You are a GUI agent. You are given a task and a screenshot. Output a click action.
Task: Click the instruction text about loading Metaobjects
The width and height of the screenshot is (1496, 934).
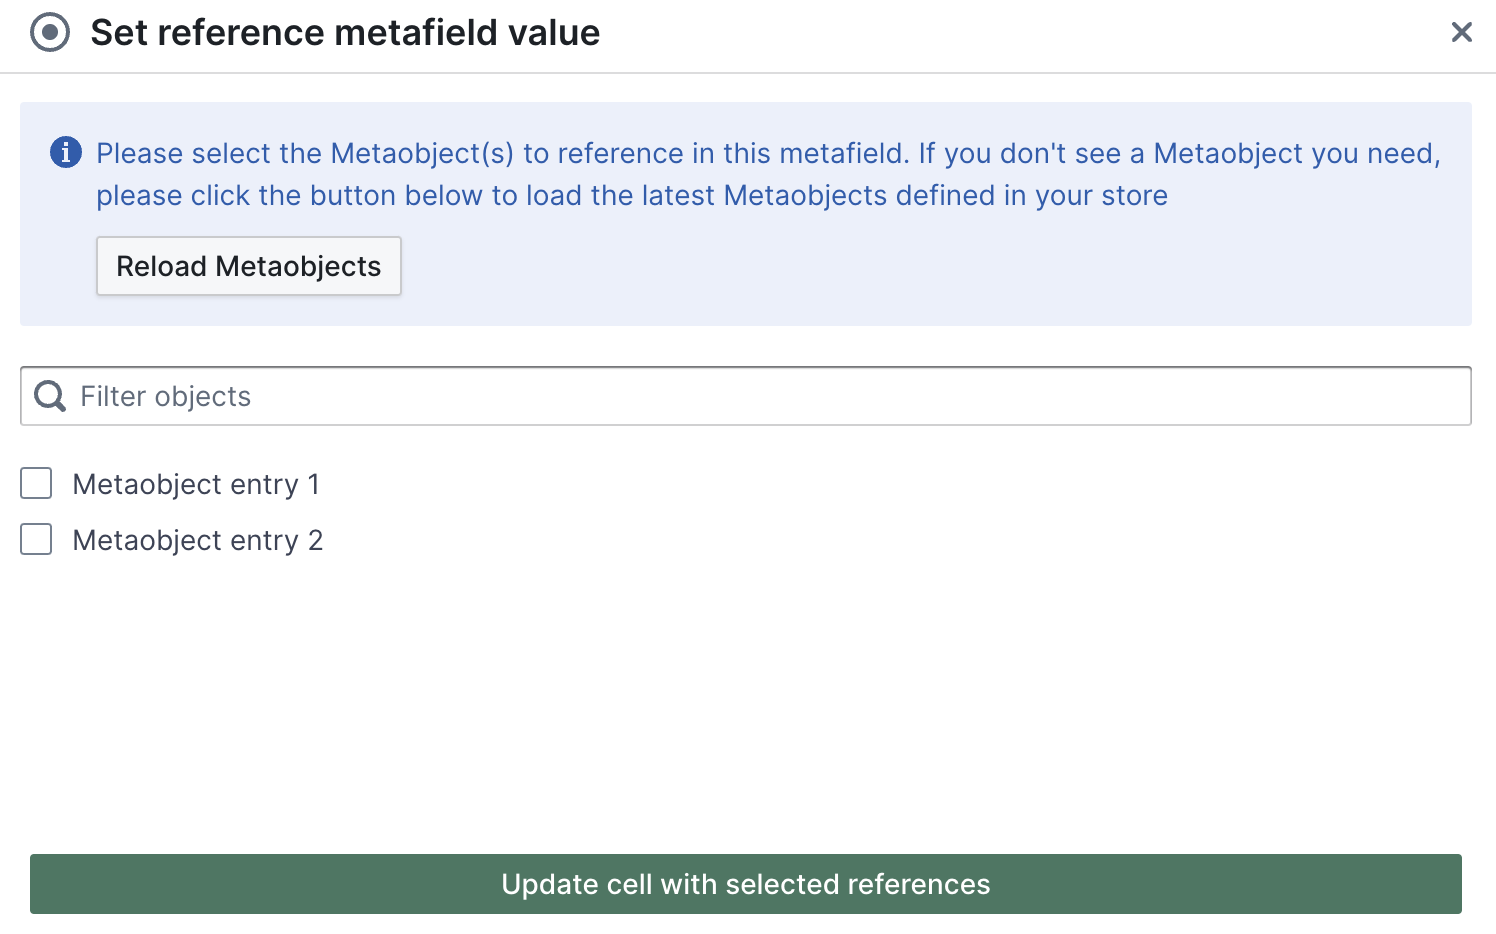click(x=767, y=174)
